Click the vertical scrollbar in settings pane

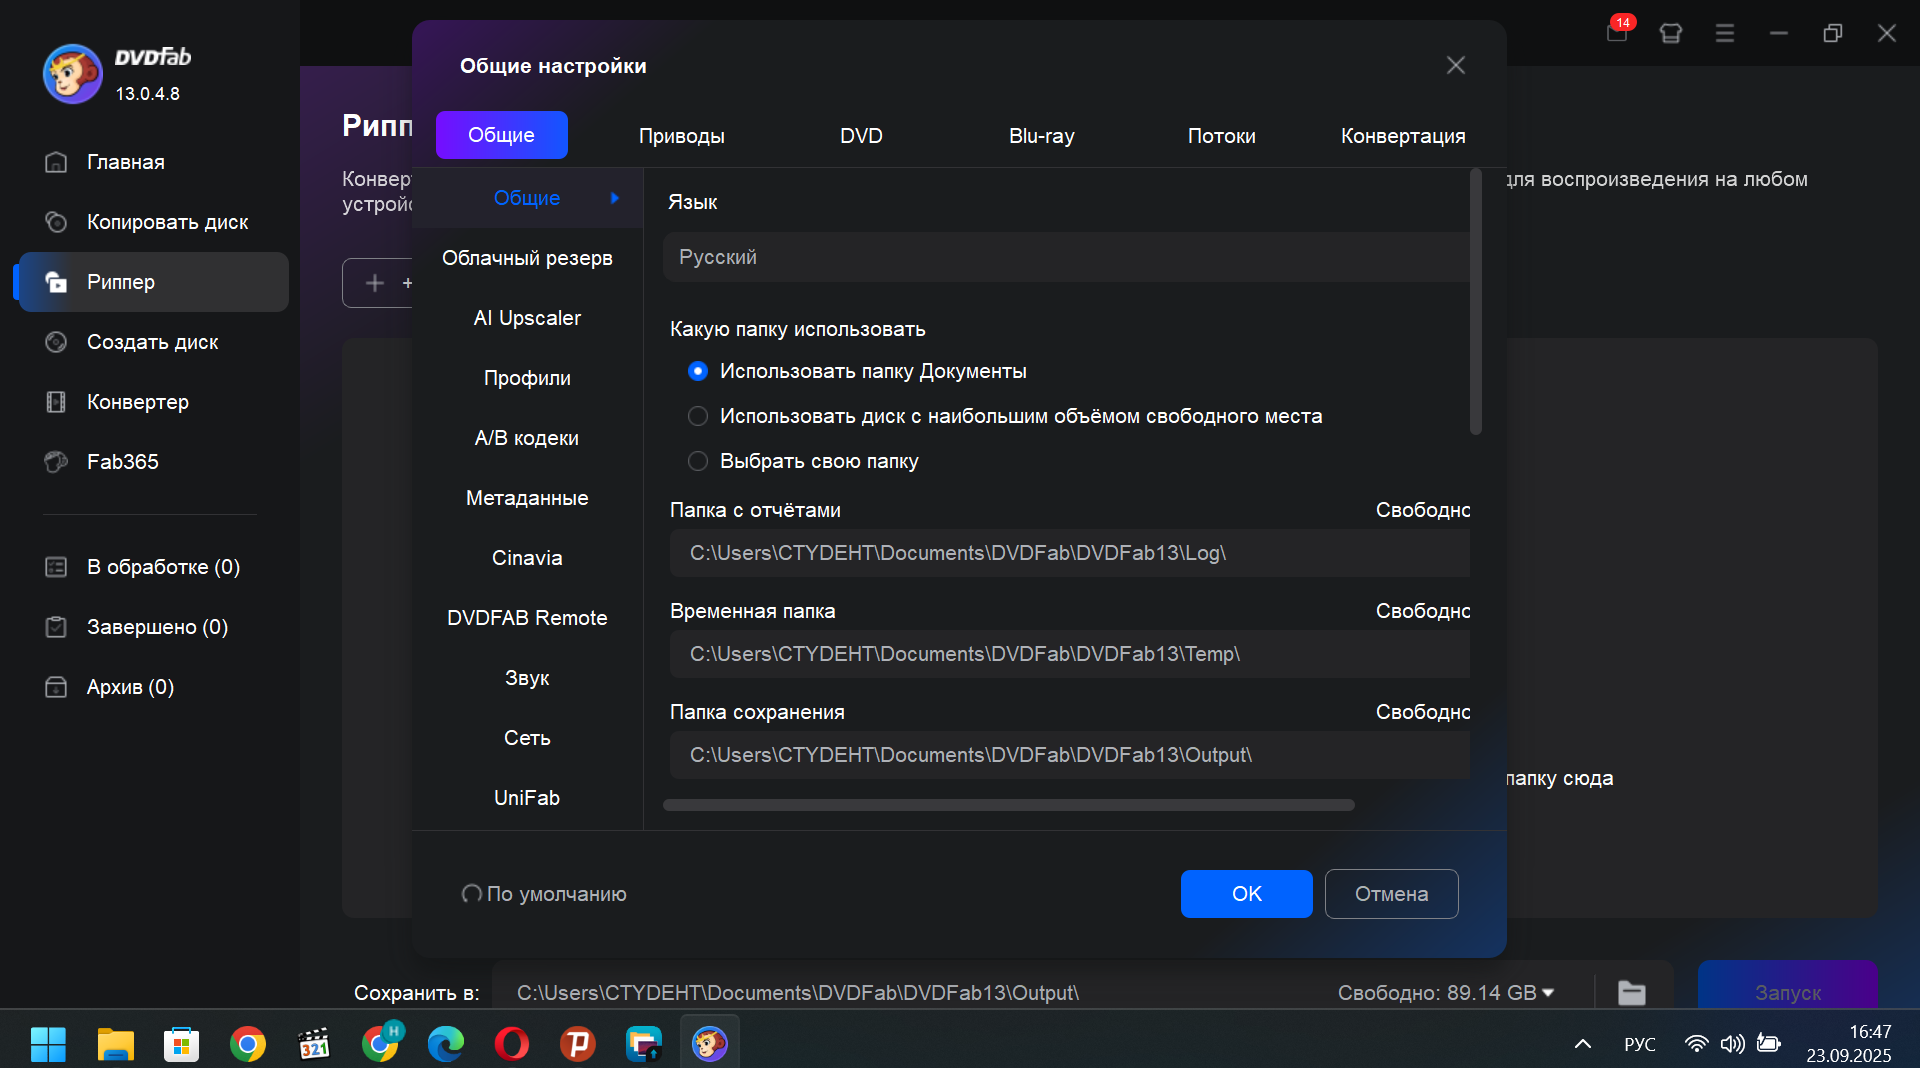tap(1475, 302)
